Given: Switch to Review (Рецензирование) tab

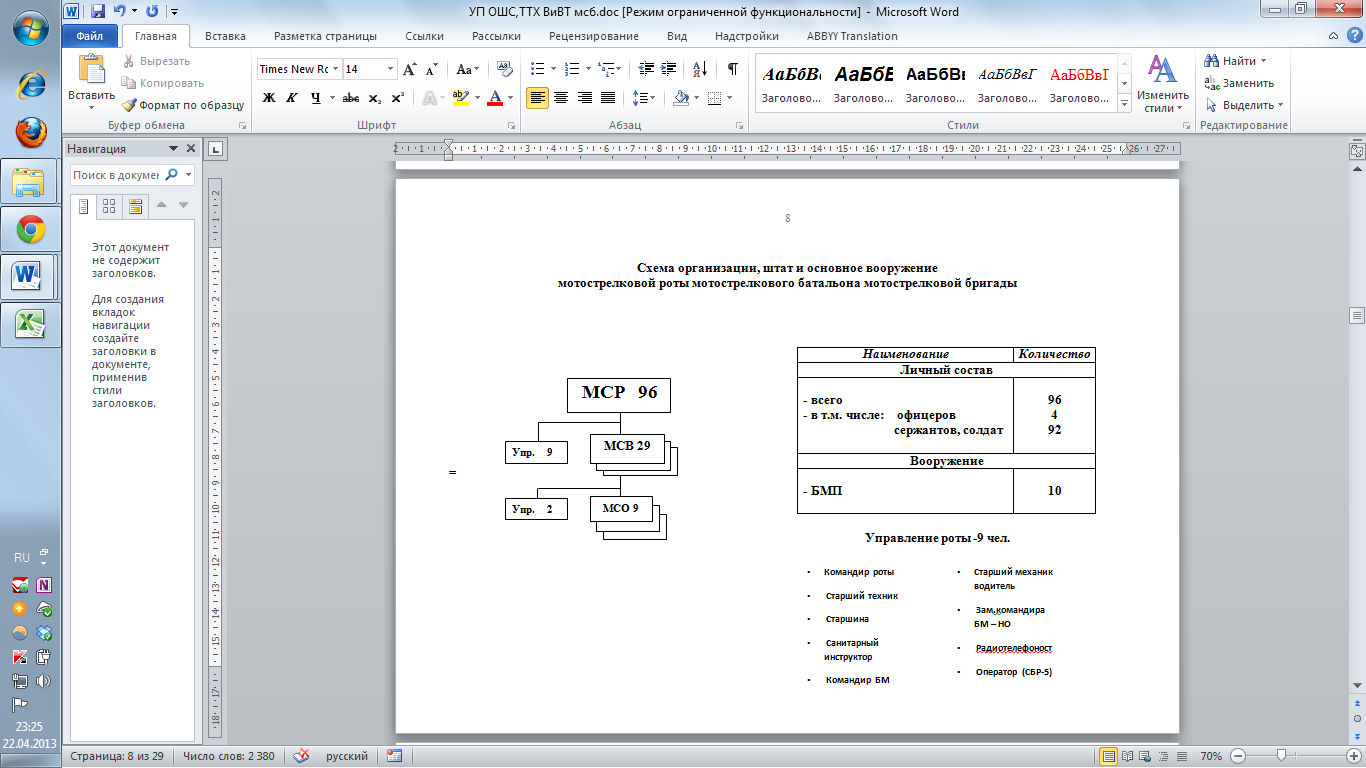Looking at the screenshot, I should pos(593,36).
